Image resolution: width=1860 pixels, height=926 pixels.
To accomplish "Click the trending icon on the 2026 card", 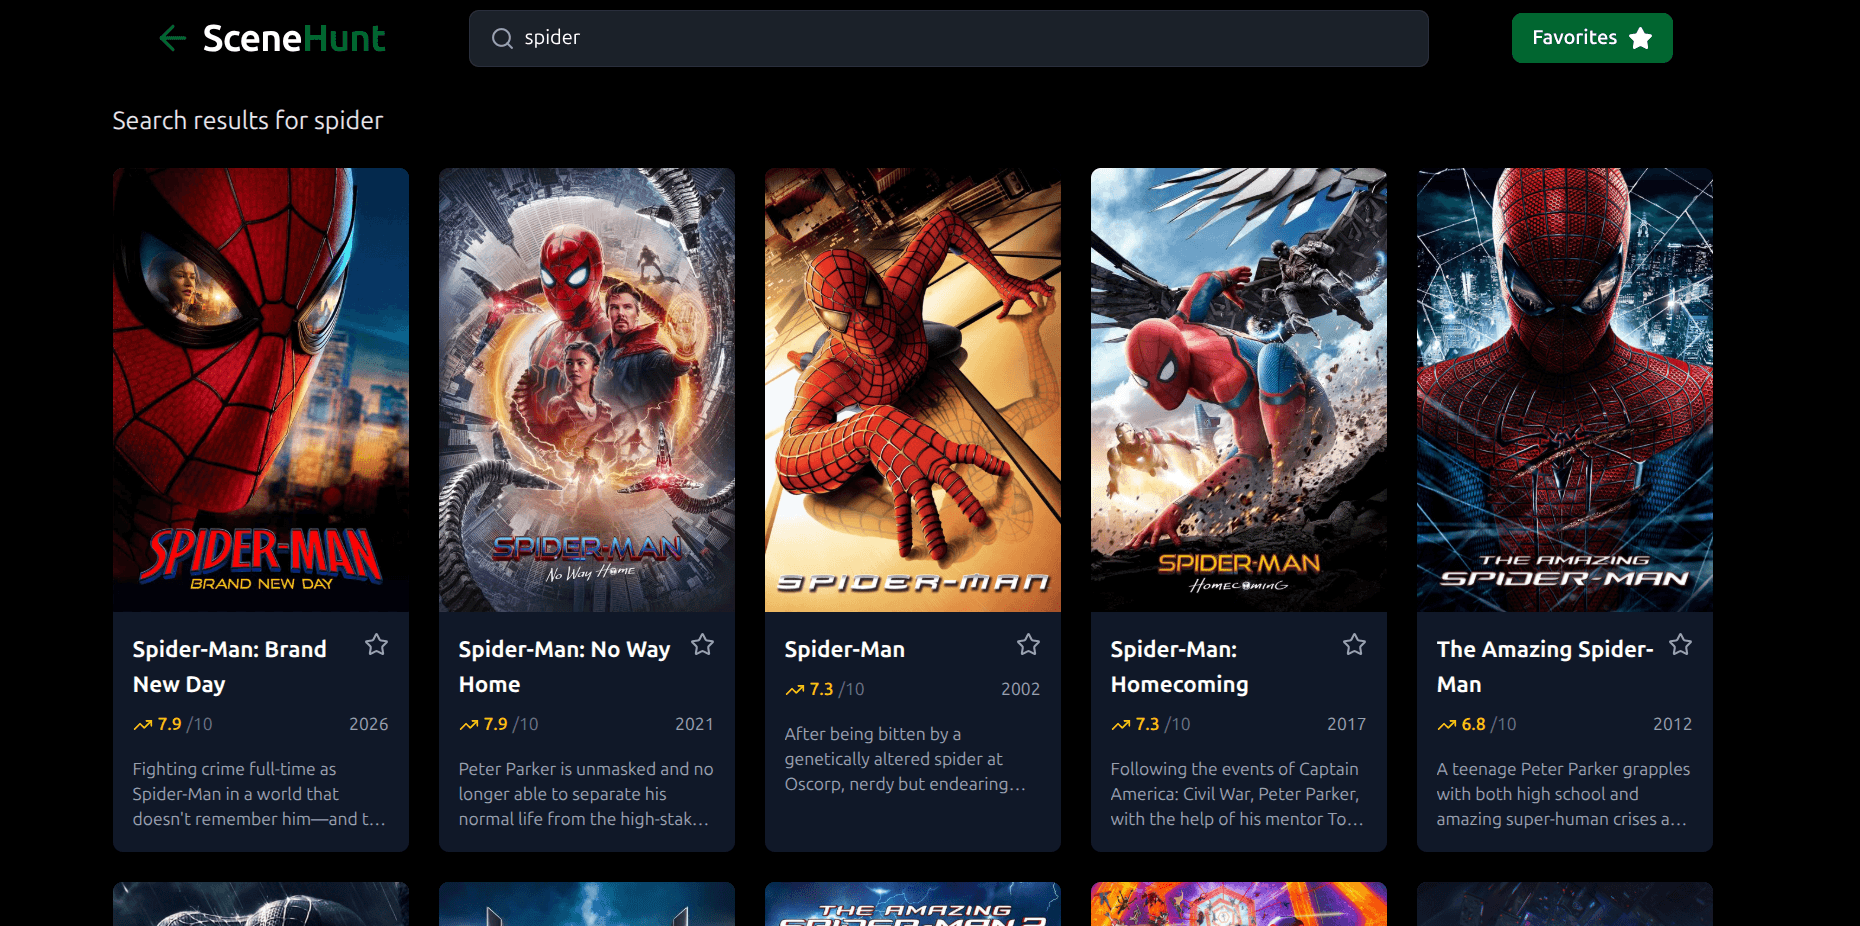I will click(x=143, y=725).
